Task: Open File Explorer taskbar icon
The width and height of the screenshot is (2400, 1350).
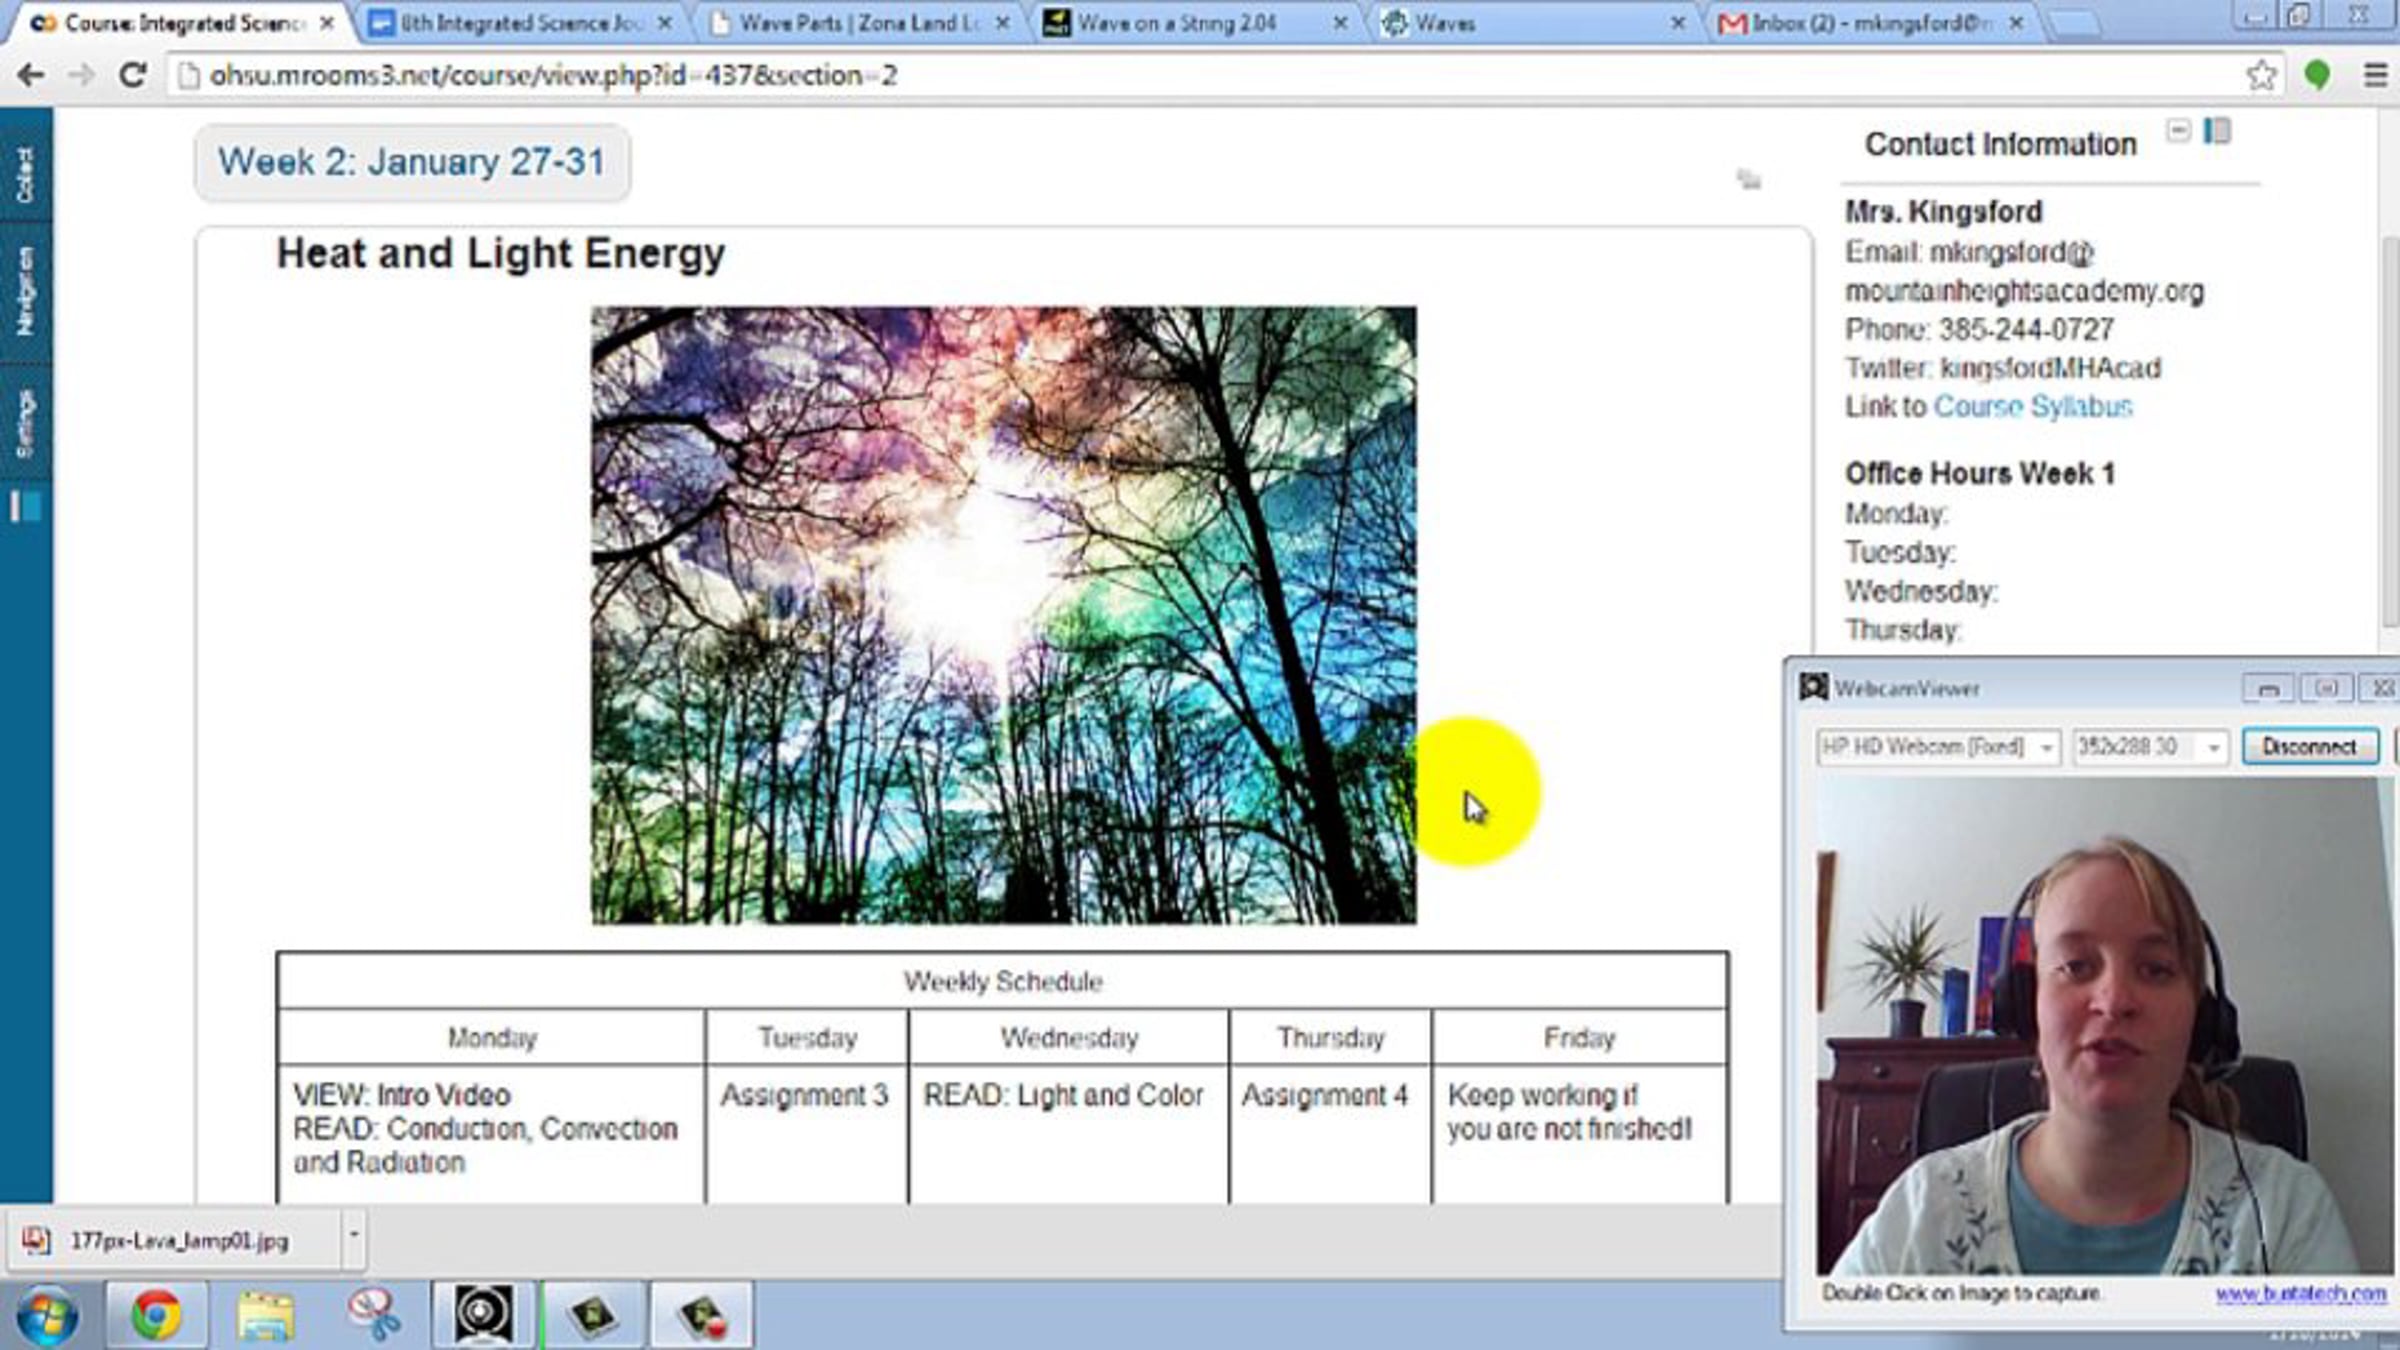Action: click(x=265, y=1314)
